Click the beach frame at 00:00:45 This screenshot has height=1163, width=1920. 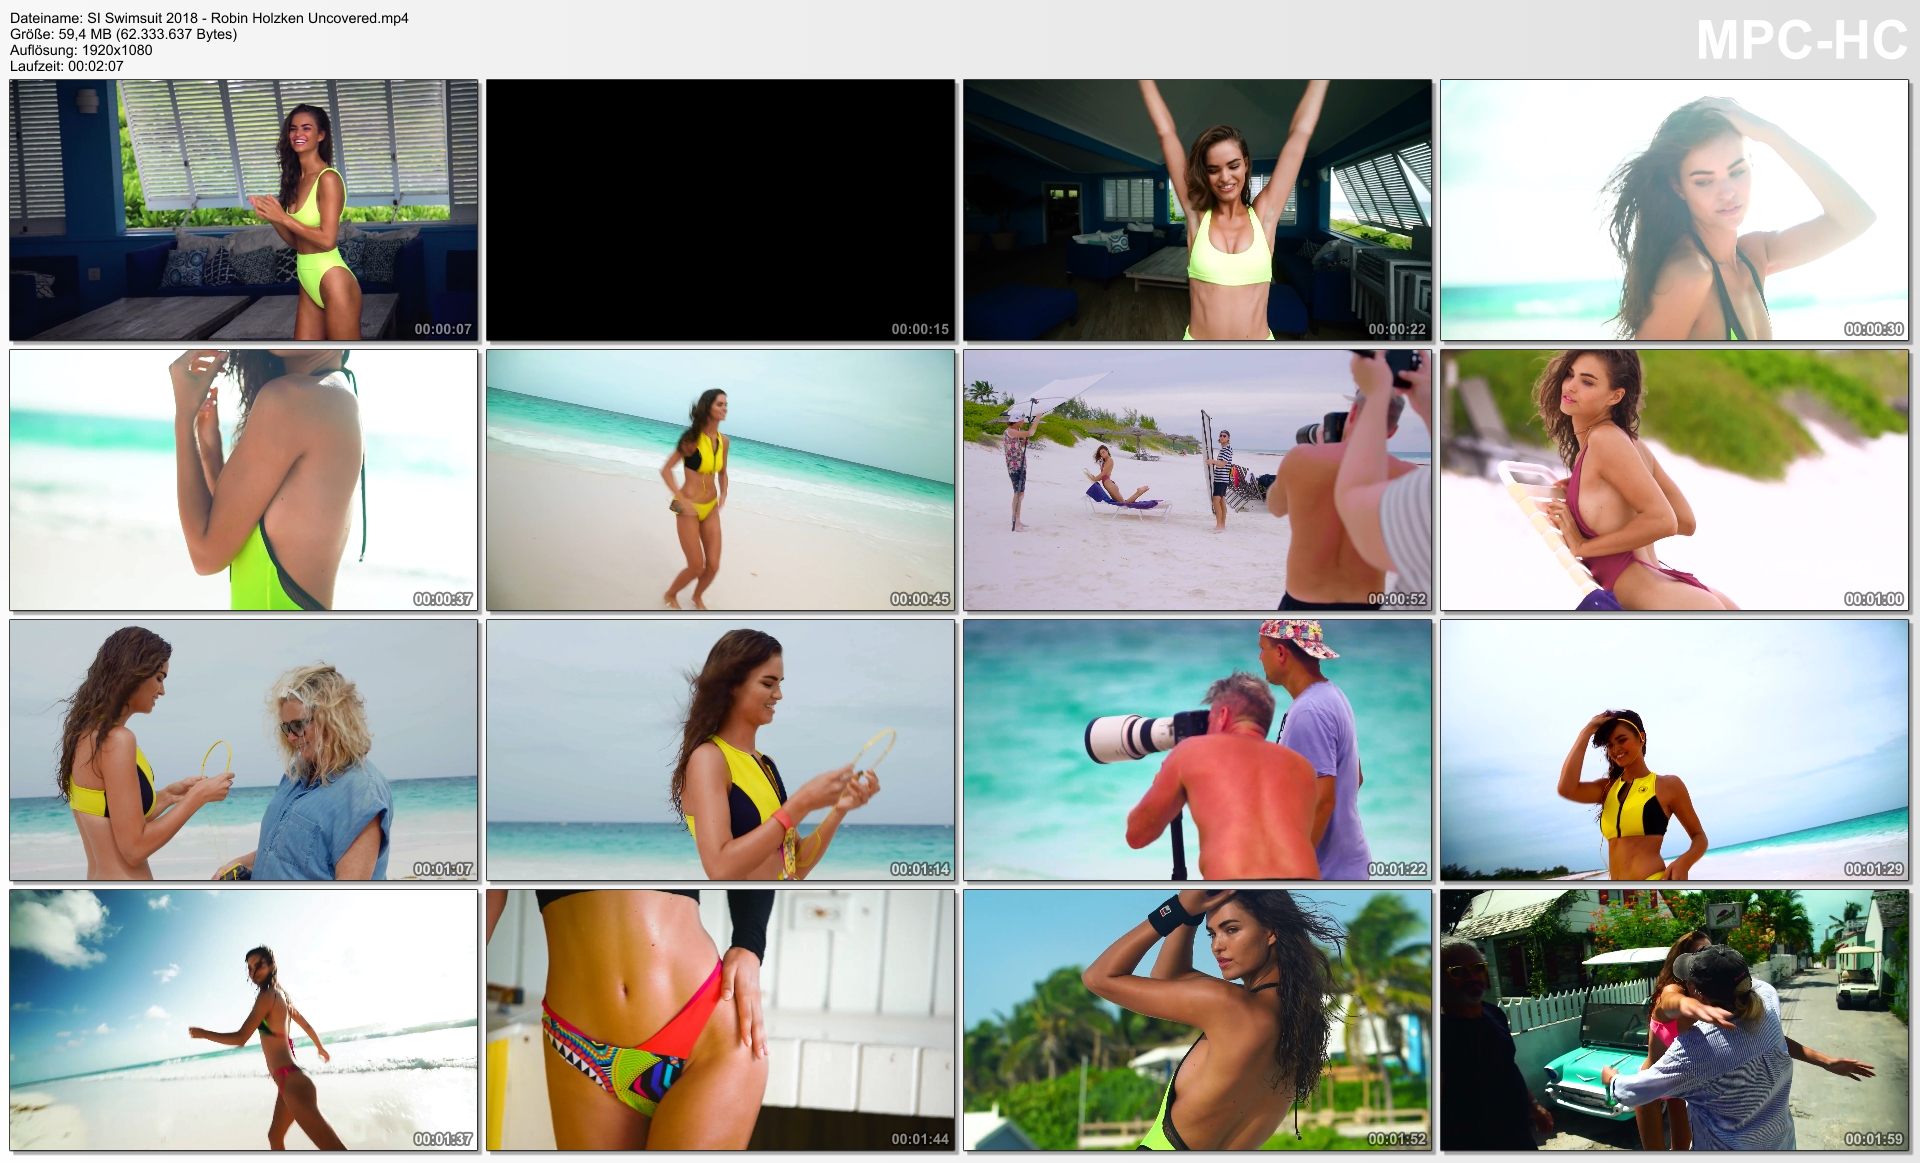pyautogui.click(x=721, y=480)
